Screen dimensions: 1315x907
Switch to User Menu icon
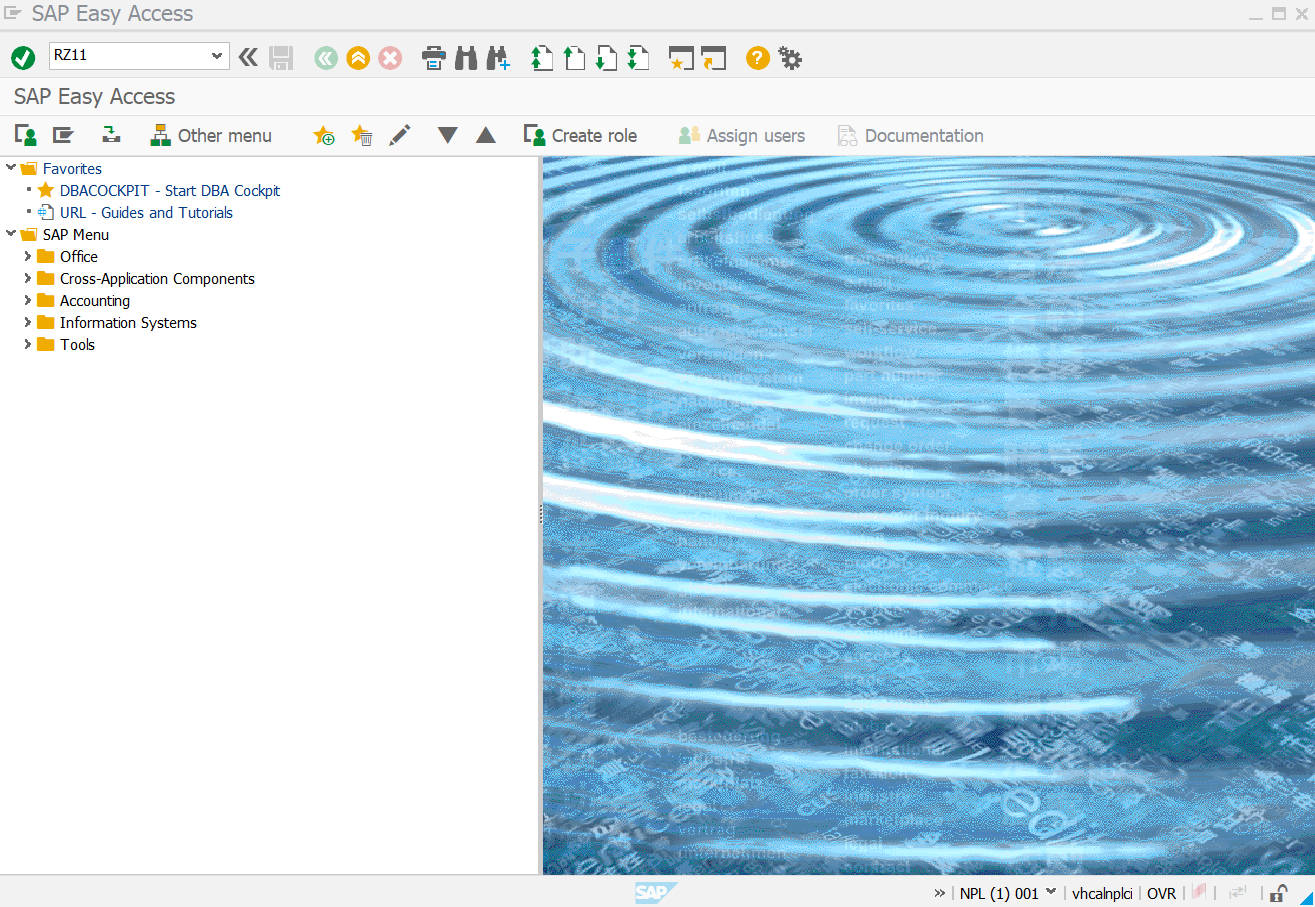(26, 135)
